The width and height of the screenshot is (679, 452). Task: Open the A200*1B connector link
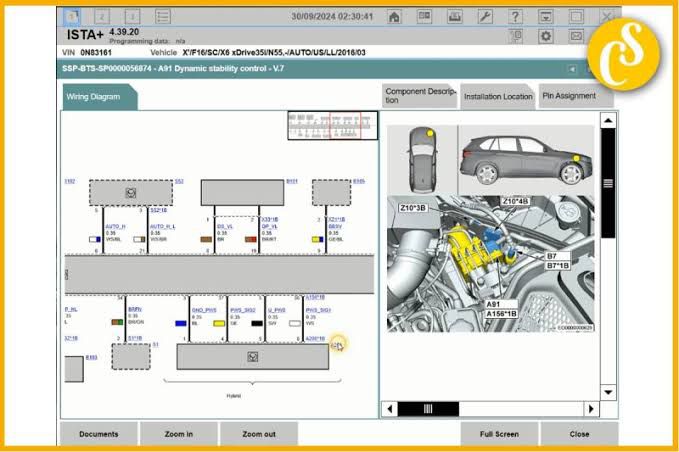click(x=315, y=339)
